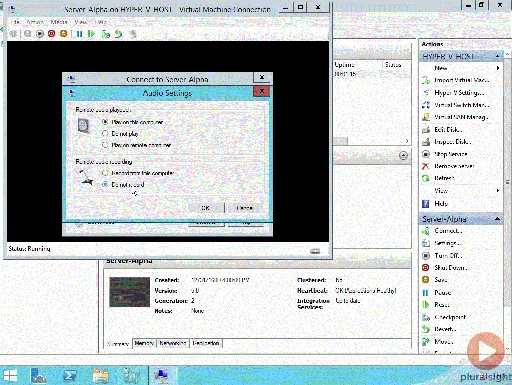Open File menu in VM Connection window
Screen dimensions: 512x385
15,22
